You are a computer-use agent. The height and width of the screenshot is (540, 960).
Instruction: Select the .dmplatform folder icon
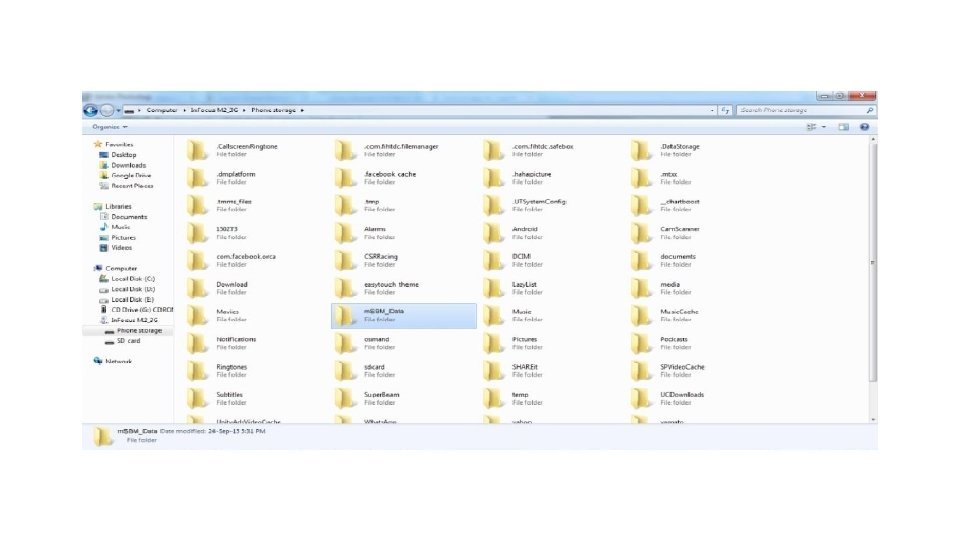pyautogui.click(x=197, y=178)
